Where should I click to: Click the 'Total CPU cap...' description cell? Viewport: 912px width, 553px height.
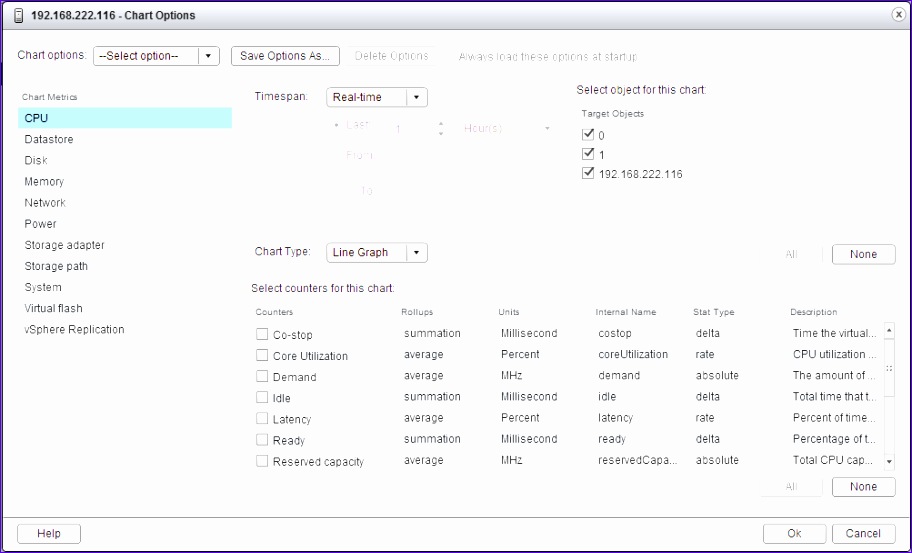coord(833,461)
